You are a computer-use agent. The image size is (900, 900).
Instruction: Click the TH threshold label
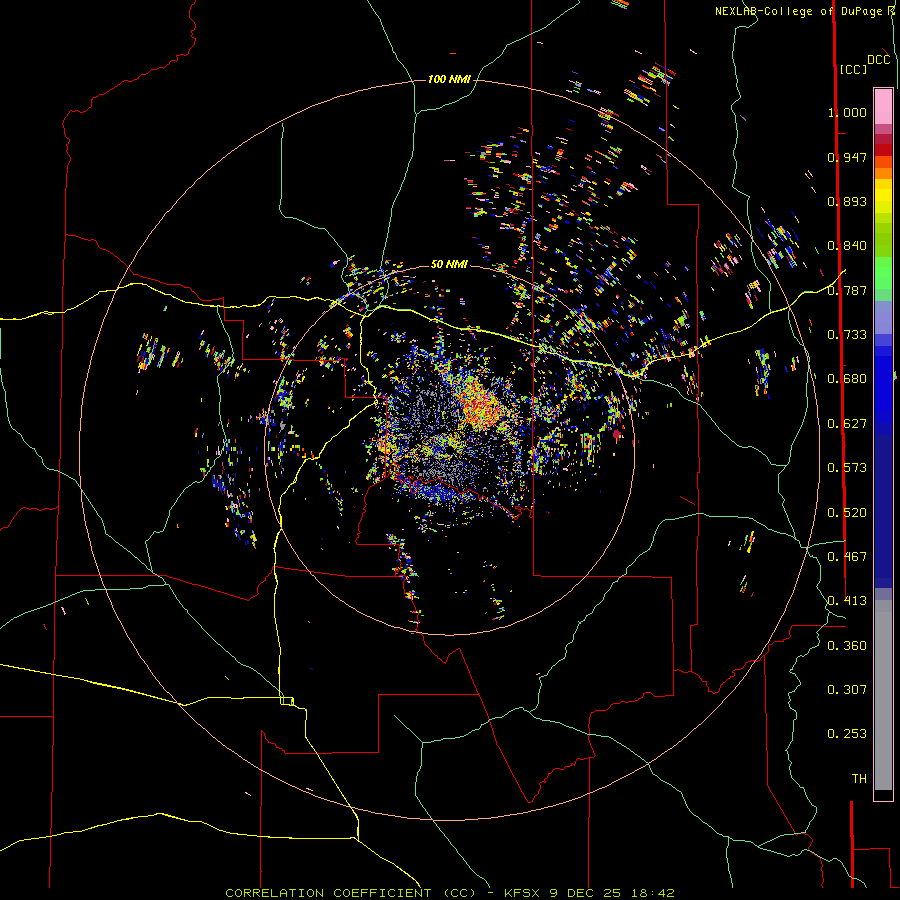859,779
